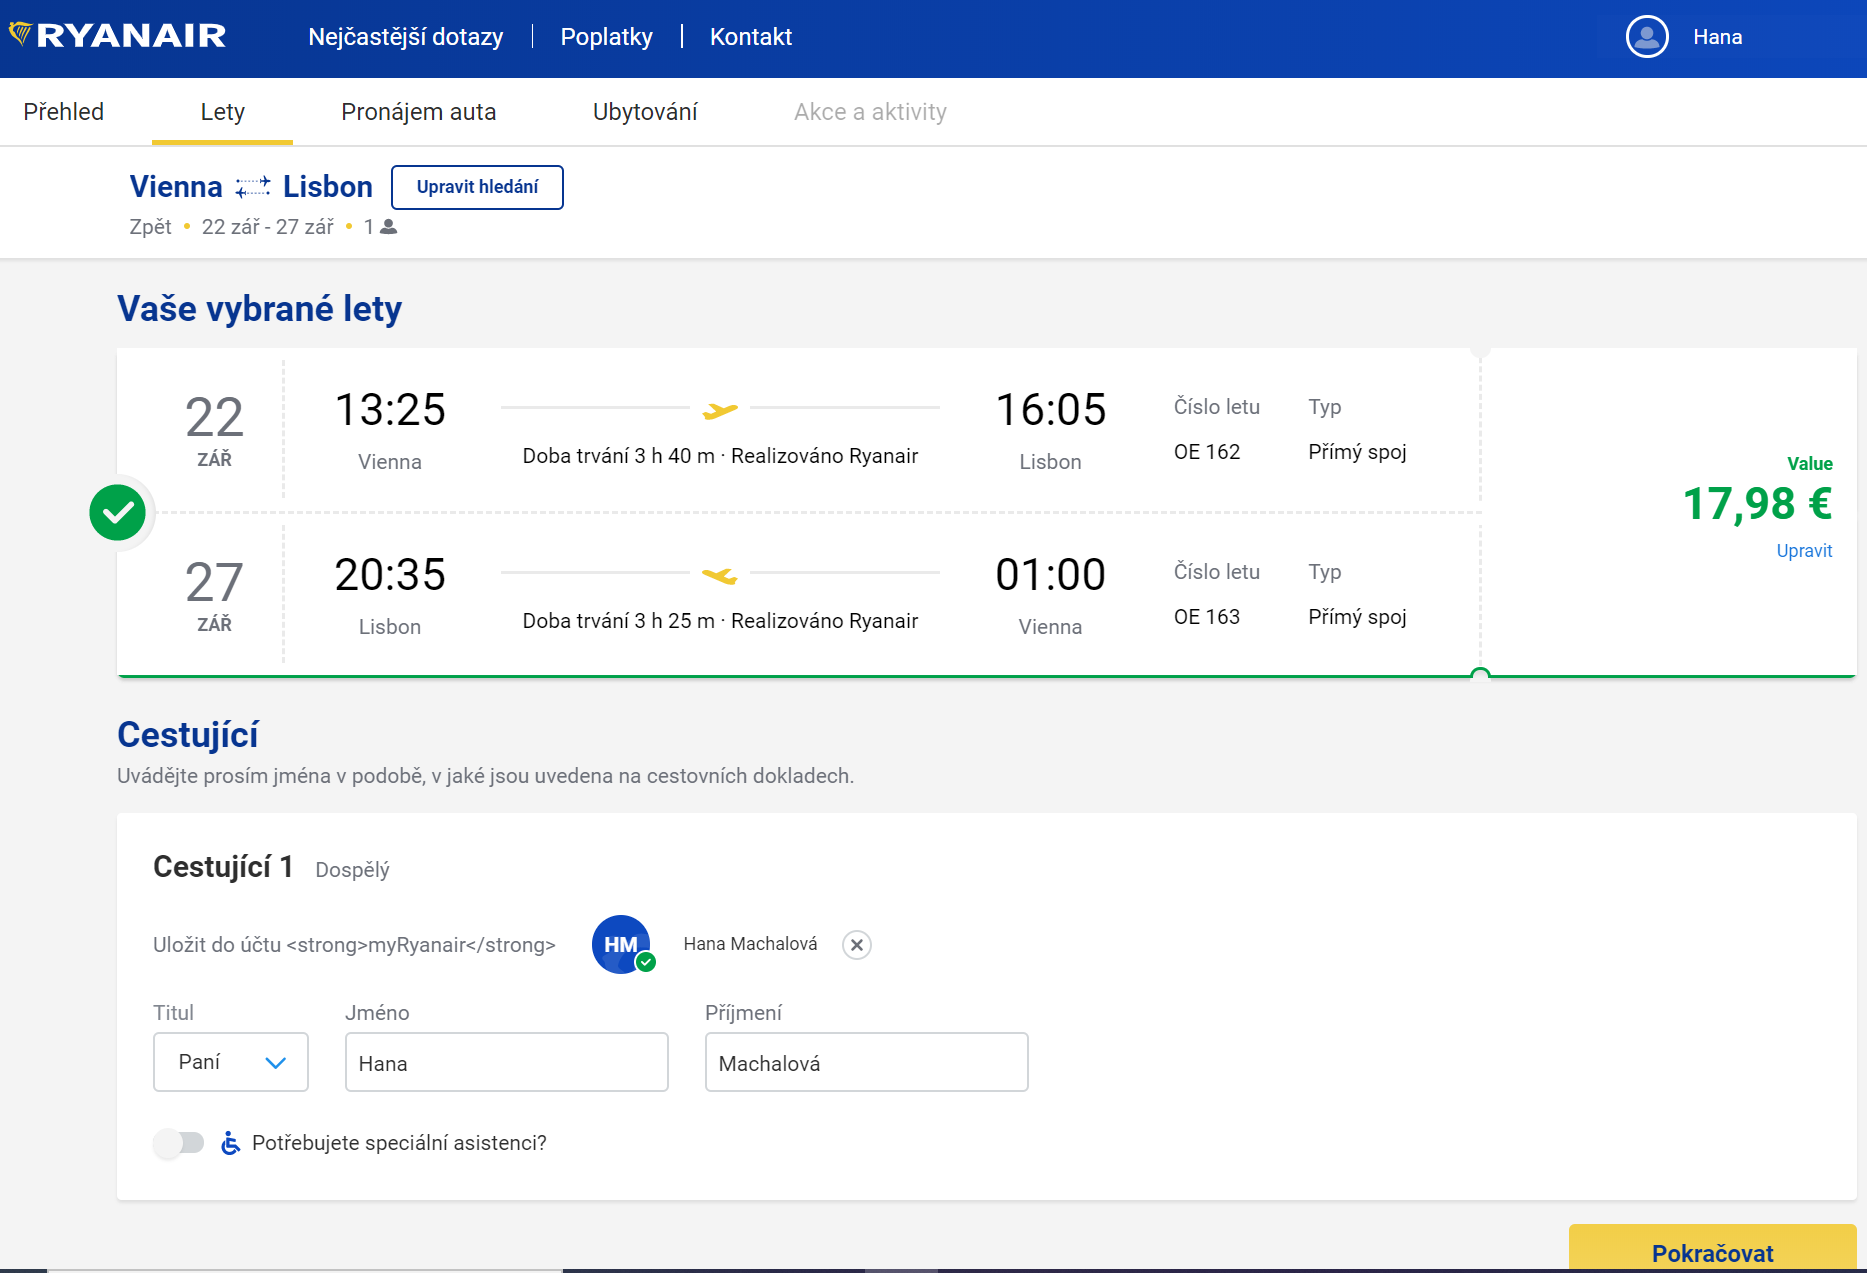The image size is (1867, 1273).
Task: Click the passenger count icon
Action: [389, 227]
